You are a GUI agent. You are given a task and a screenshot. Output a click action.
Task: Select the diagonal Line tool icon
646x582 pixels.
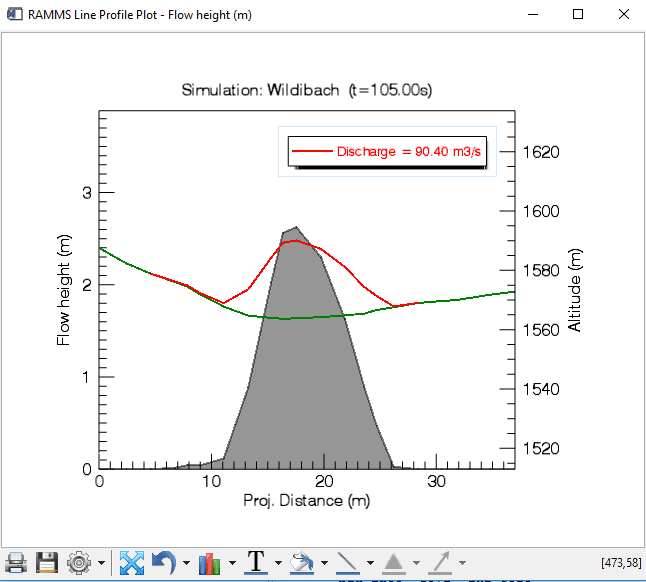point(348,563)
